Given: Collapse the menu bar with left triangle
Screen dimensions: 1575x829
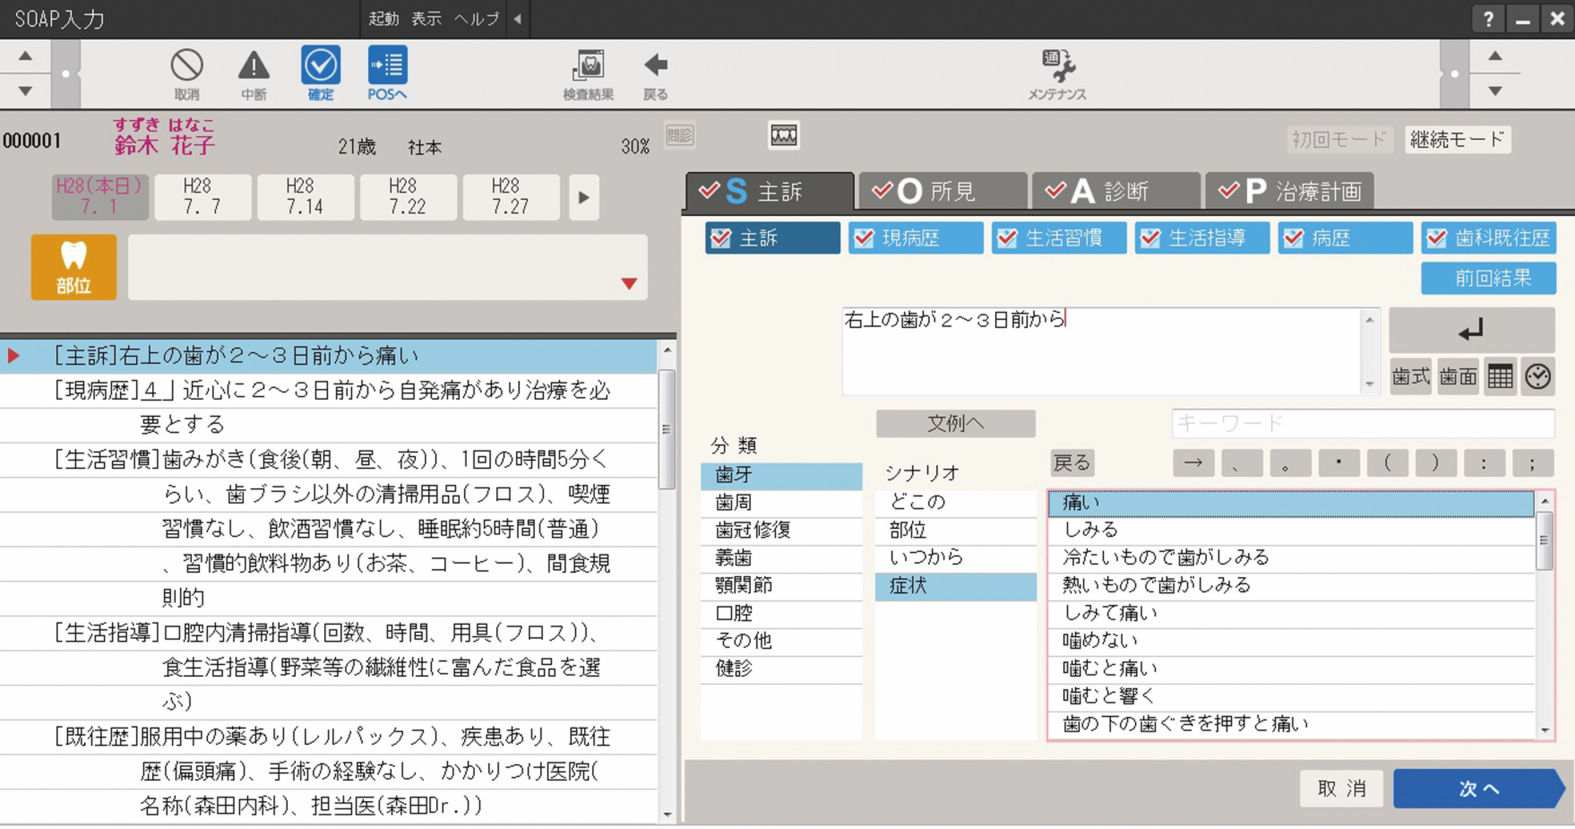Looking at the screenshot, I should click(518, 19).
